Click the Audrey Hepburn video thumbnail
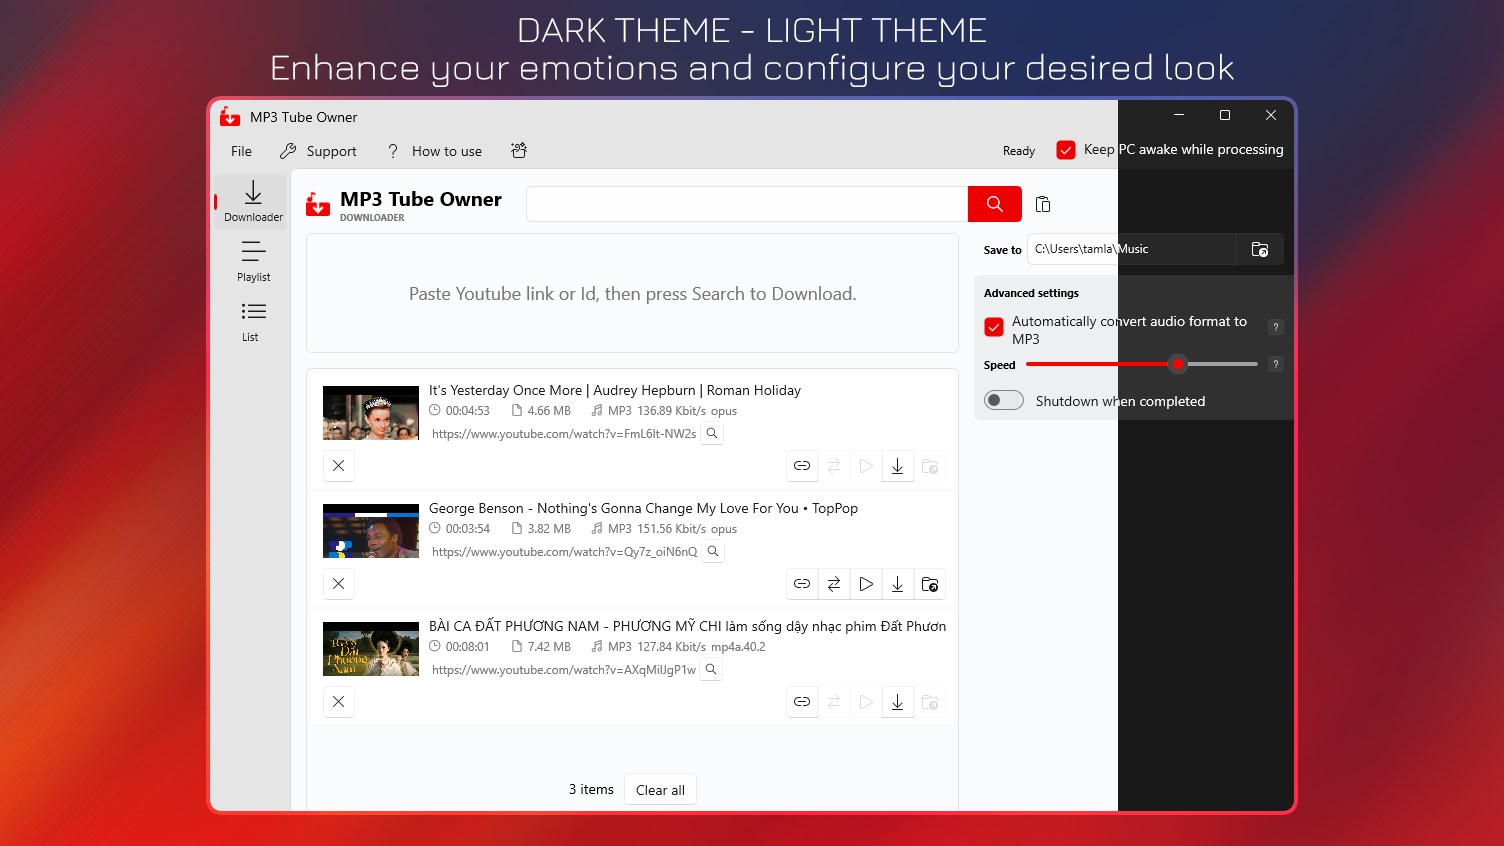 point(370,412)
